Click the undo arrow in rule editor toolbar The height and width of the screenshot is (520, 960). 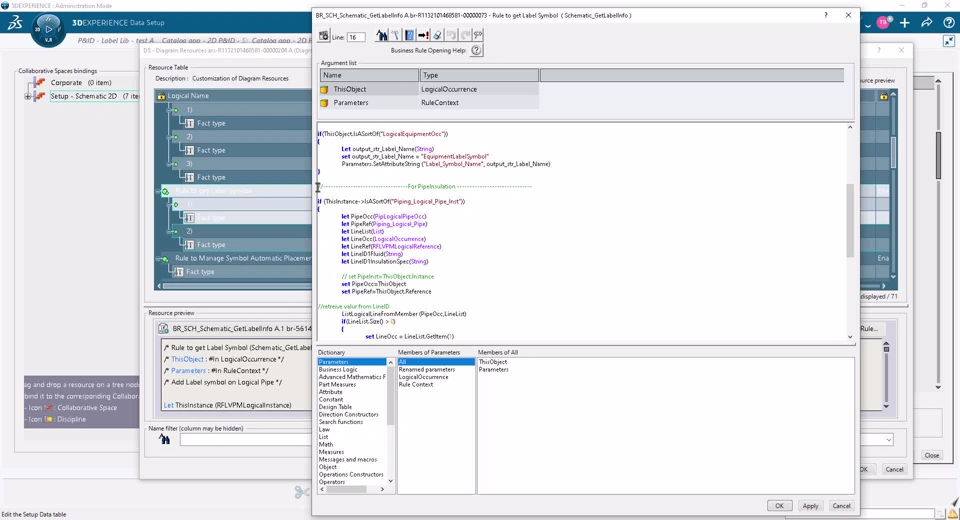pos(451,36)
